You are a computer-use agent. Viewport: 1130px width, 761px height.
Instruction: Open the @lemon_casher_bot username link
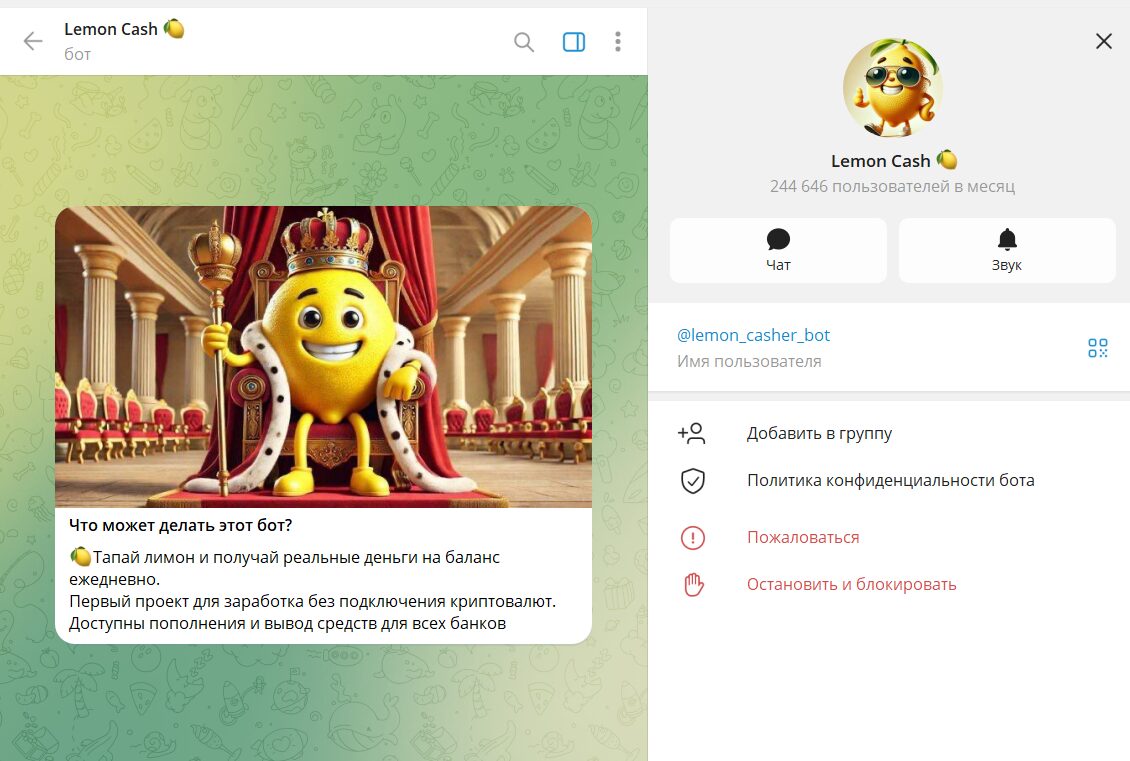click(753, 335)
